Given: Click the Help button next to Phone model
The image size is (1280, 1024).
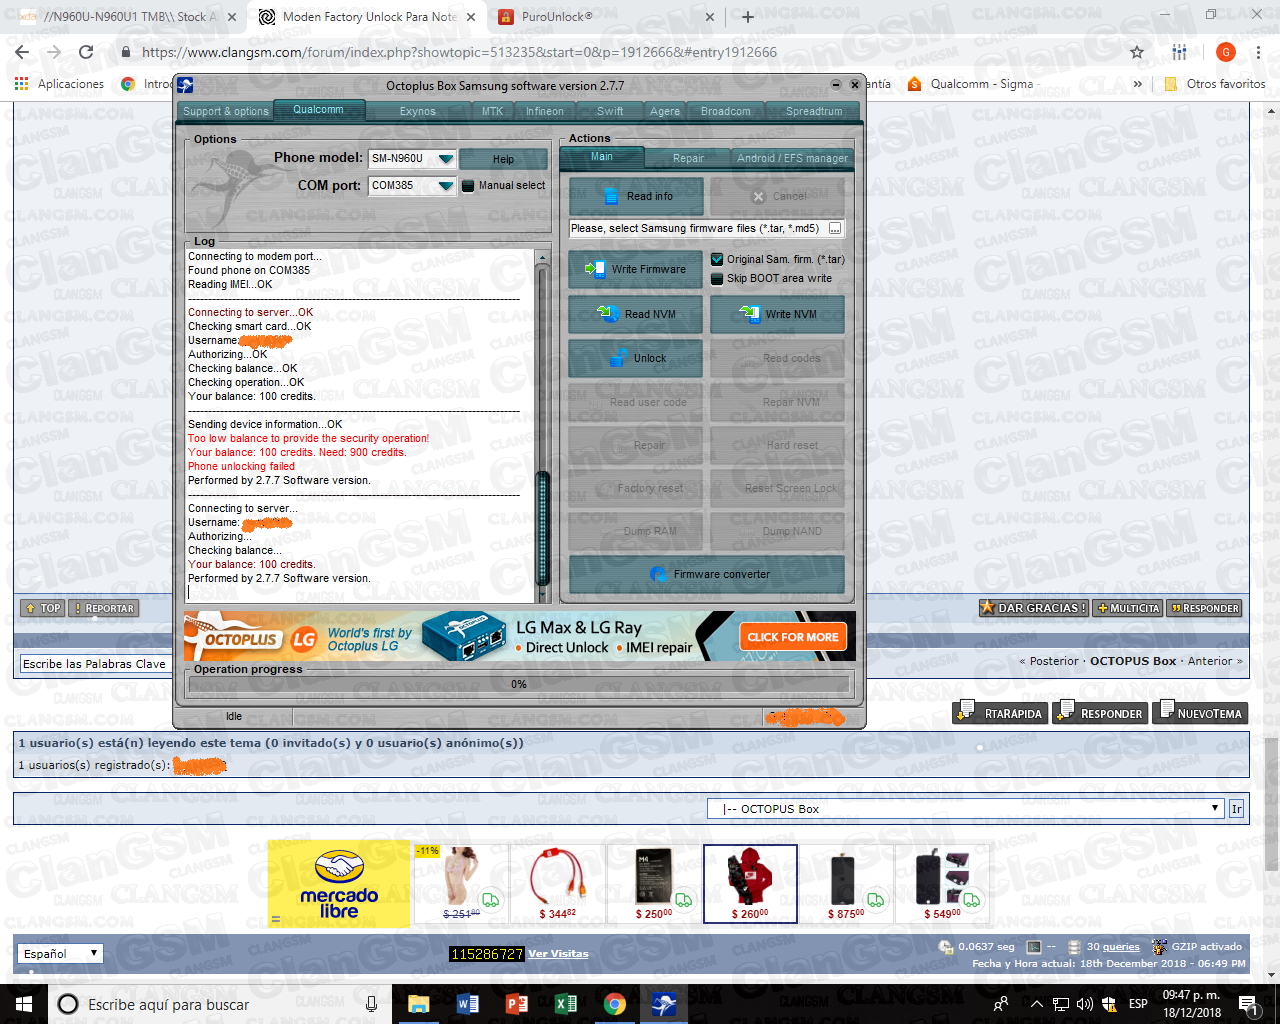Looking at the screenshot, I should 503,159.
